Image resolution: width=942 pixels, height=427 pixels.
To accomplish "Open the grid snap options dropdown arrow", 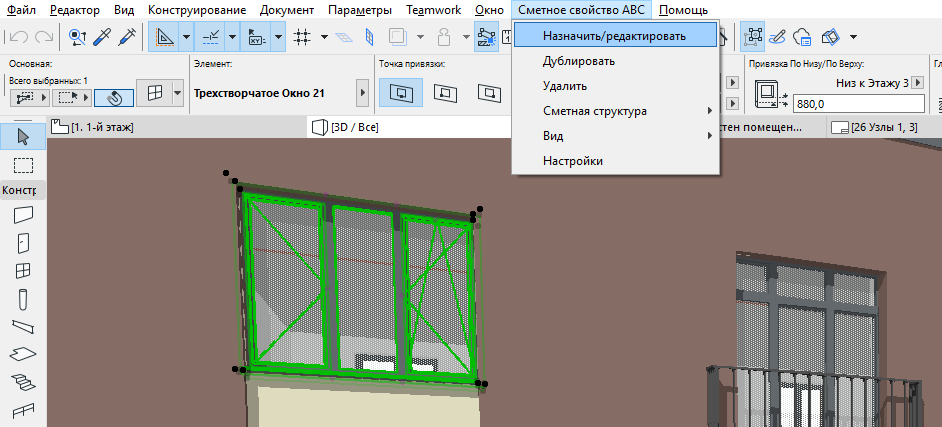I will point(324,37).
